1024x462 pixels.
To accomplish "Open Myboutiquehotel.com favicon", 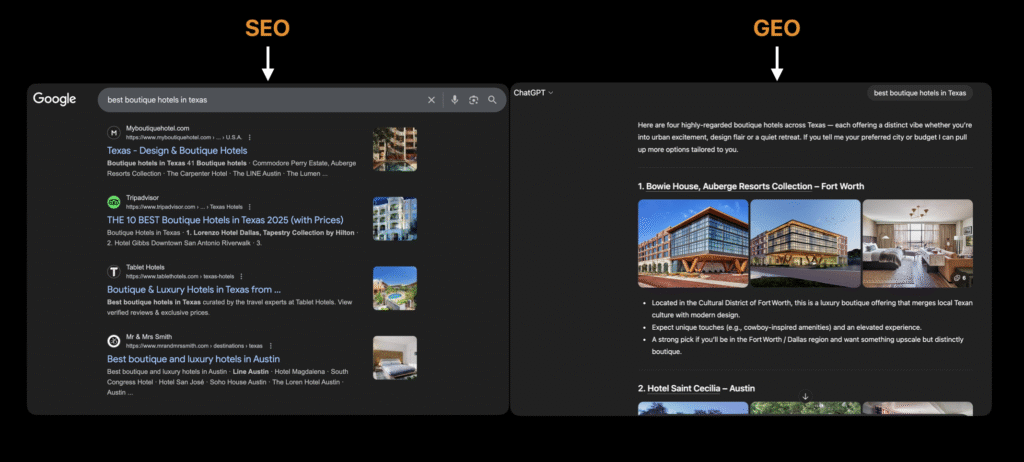I will pos(114,133).
